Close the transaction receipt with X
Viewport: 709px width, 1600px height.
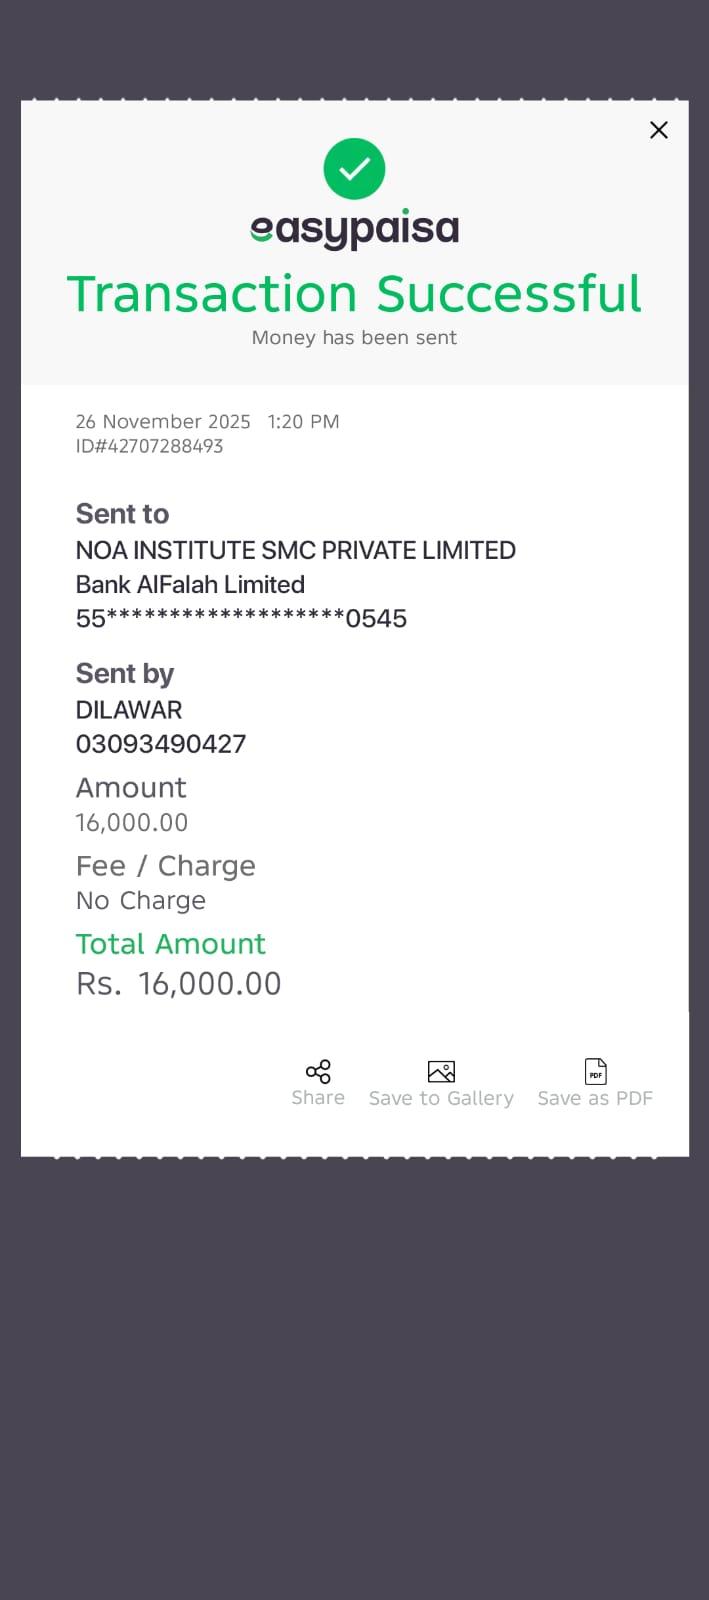(658, 130)
